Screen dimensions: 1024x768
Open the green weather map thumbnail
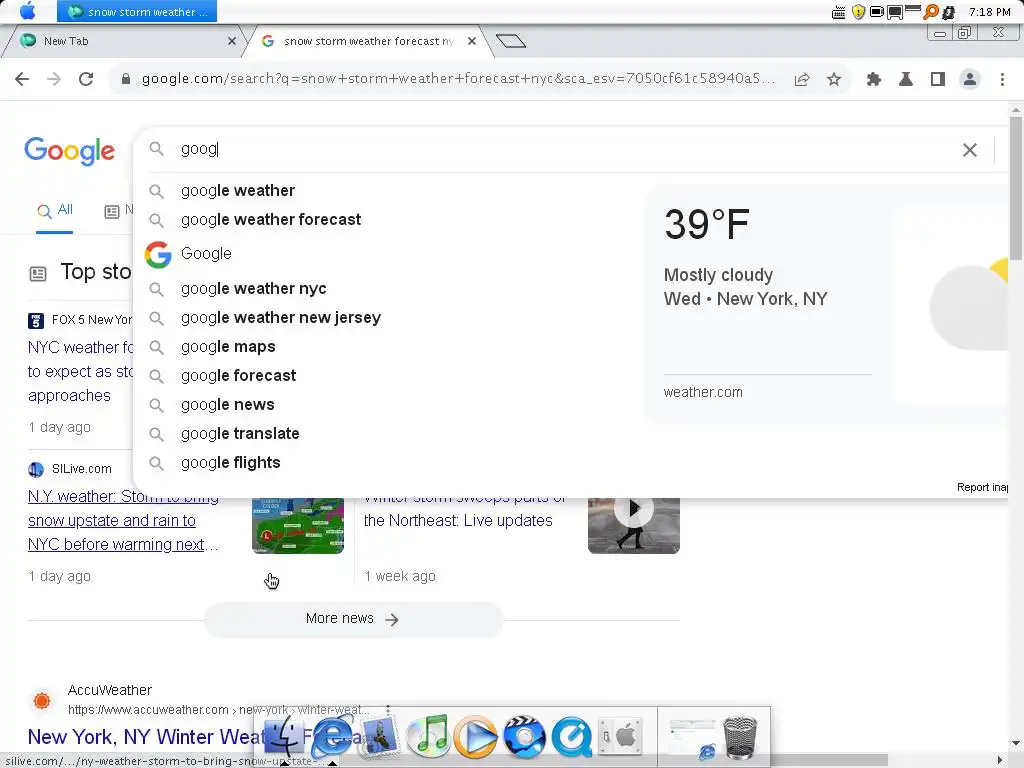pyautogui.click(x=298, y=525)
